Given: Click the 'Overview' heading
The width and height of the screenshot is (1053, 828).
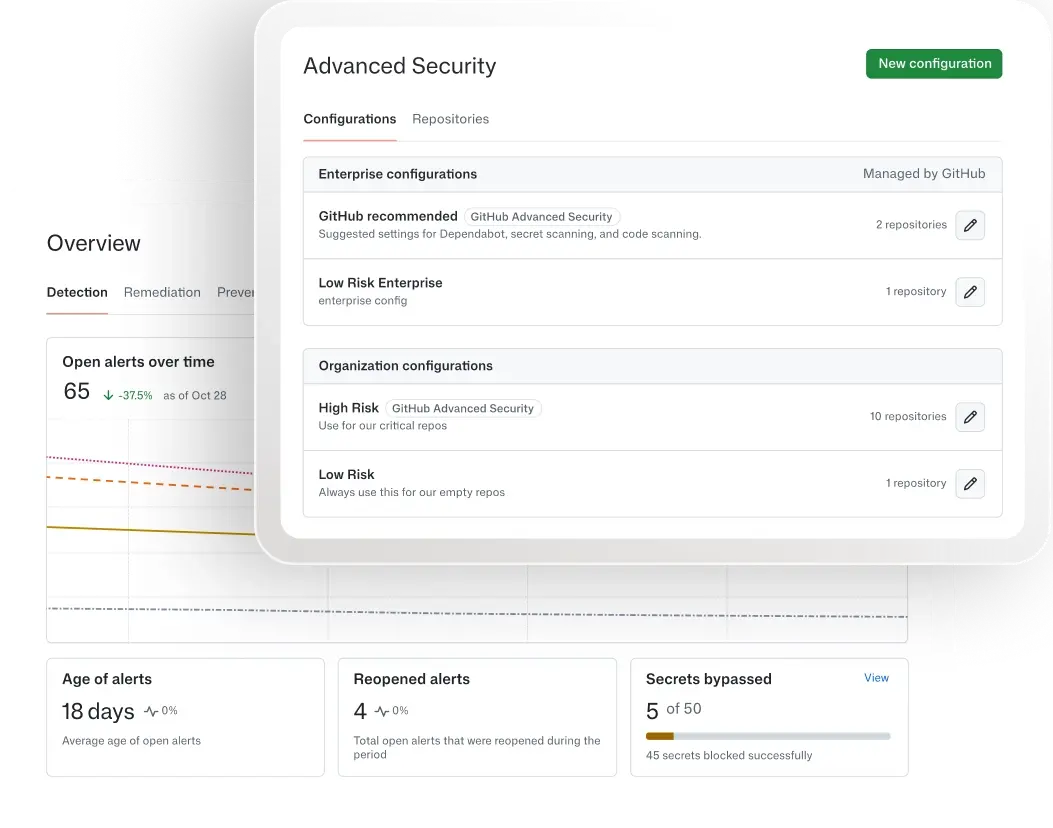Looking at the screenshot, I should pos(93,243).
